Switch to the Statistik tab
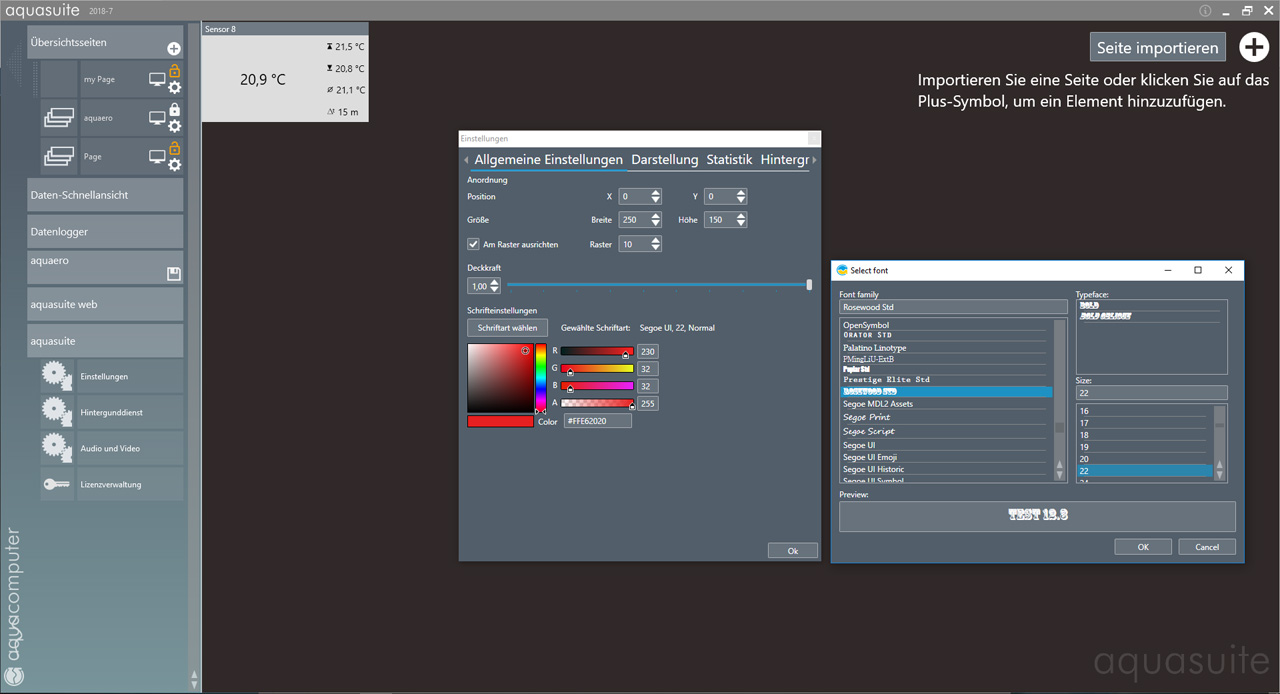This screenshot has height=694, width=1280. point(729,160)
